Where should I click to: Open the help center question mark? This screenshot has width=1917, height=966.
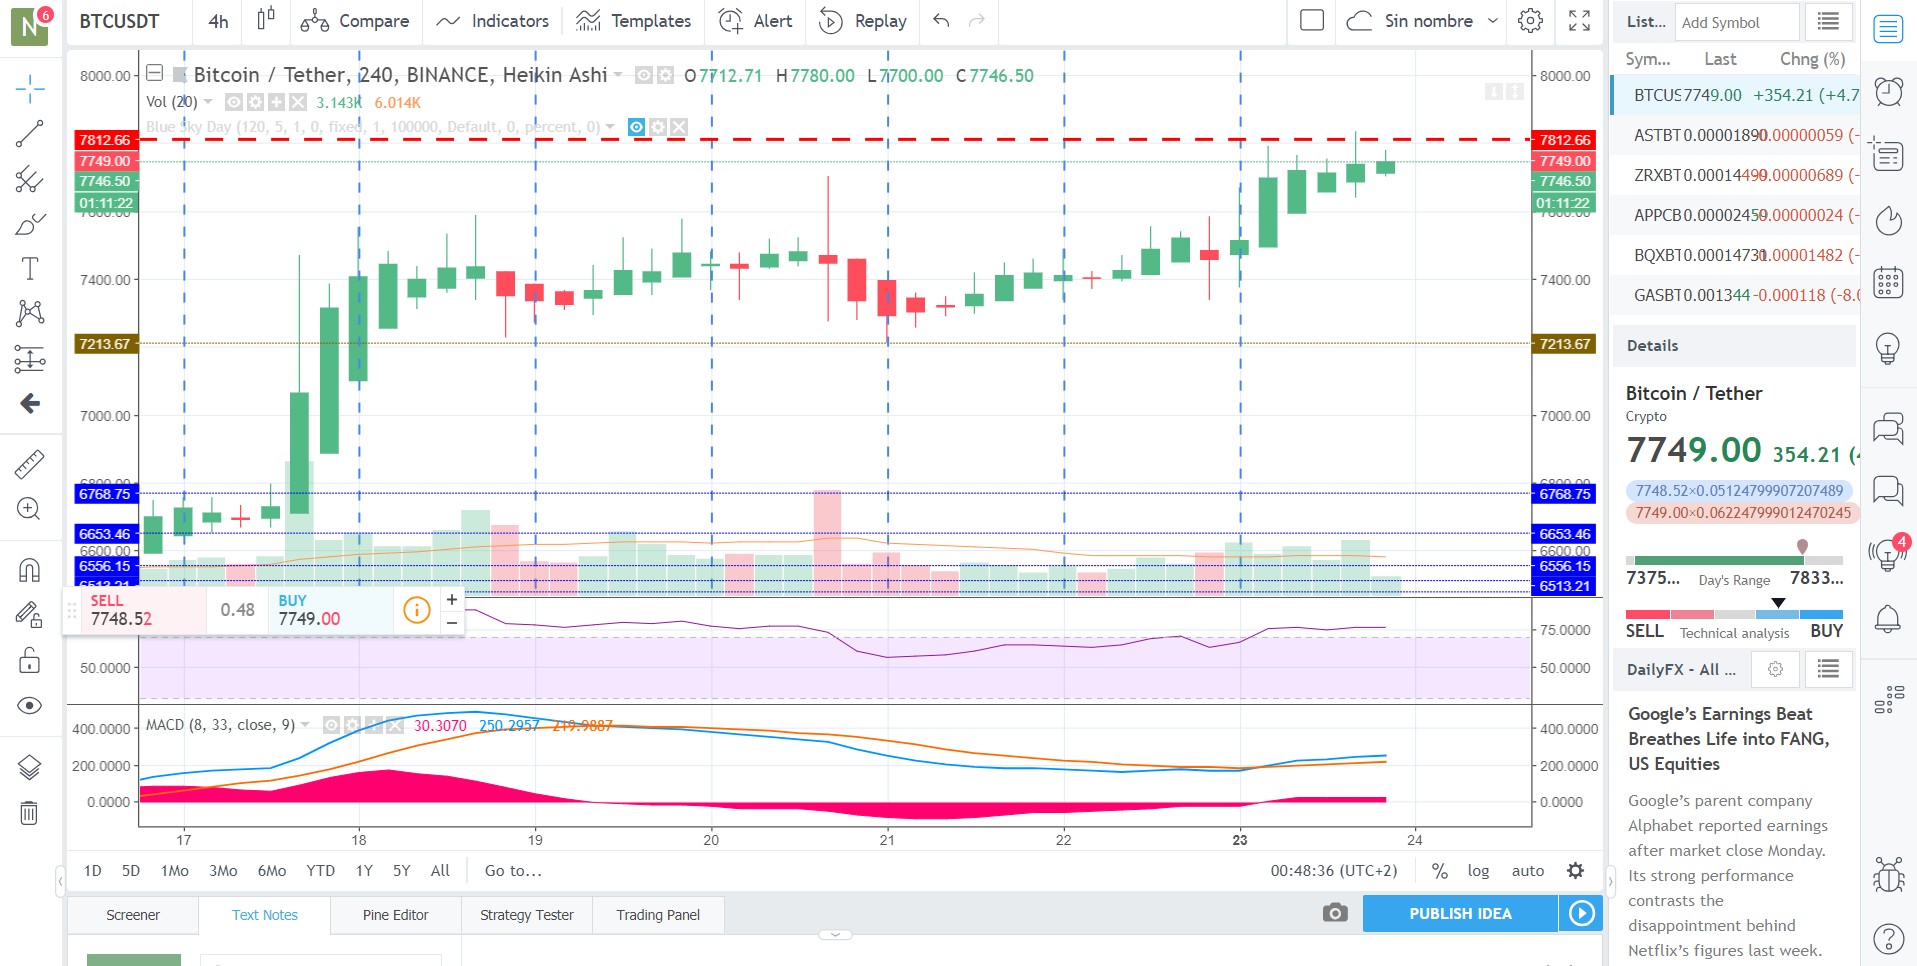click(1888, 939)
